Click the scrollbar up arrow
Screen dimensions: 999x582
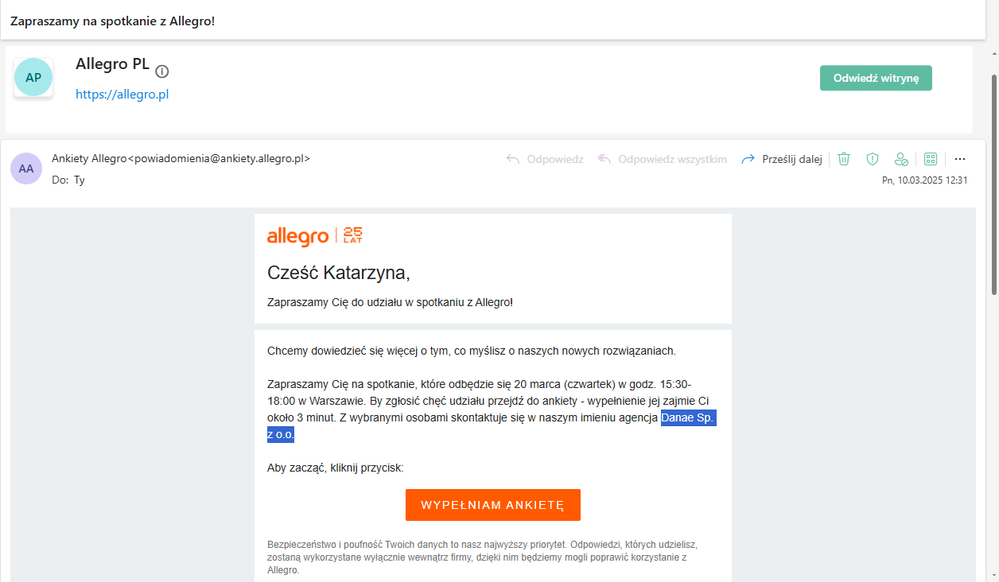(x=994, y=55)
